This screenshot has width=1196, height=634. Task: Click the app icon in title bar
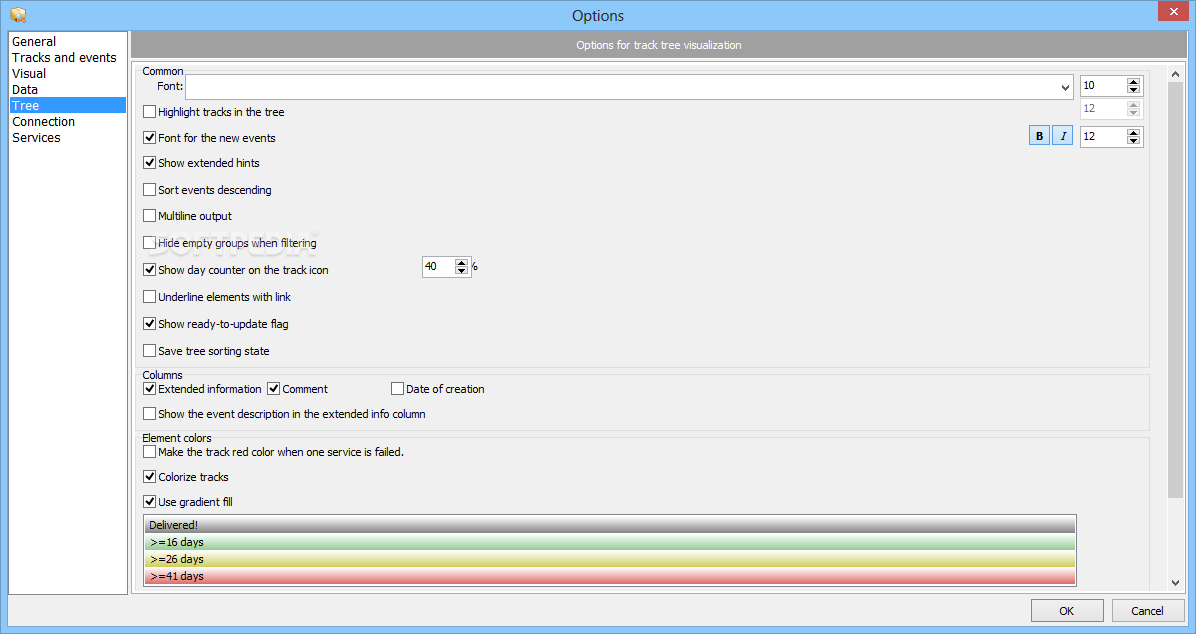pyautogui.click(x=18, y=14)
